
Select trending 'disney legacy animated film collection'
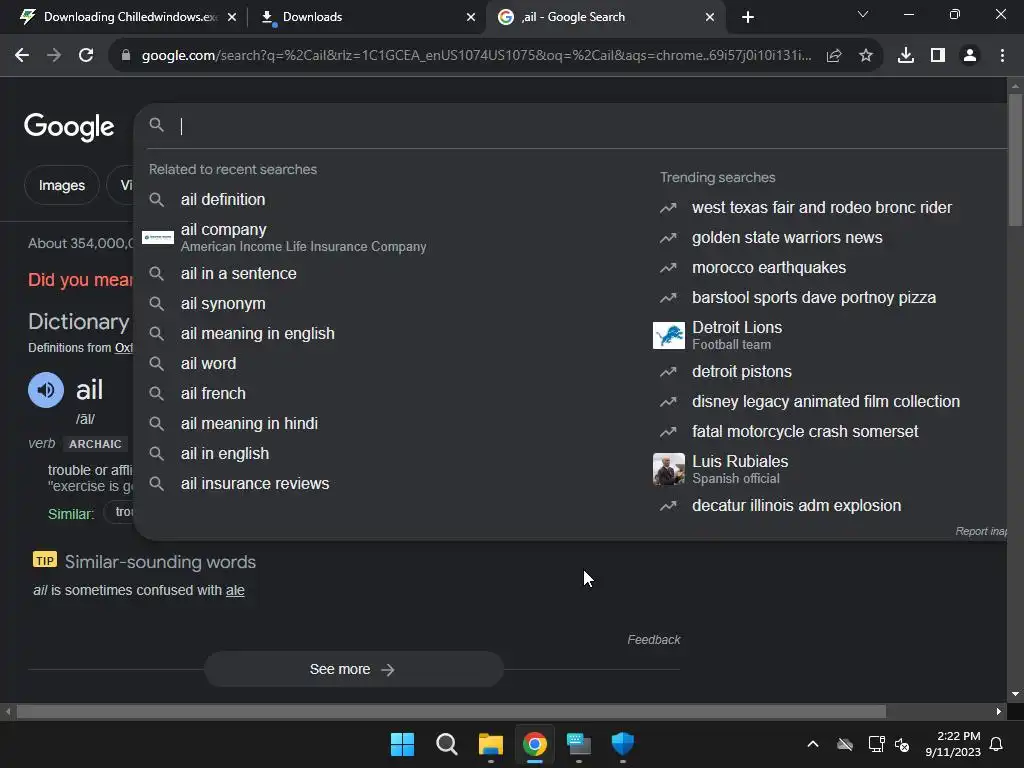[x=825, y=401]
